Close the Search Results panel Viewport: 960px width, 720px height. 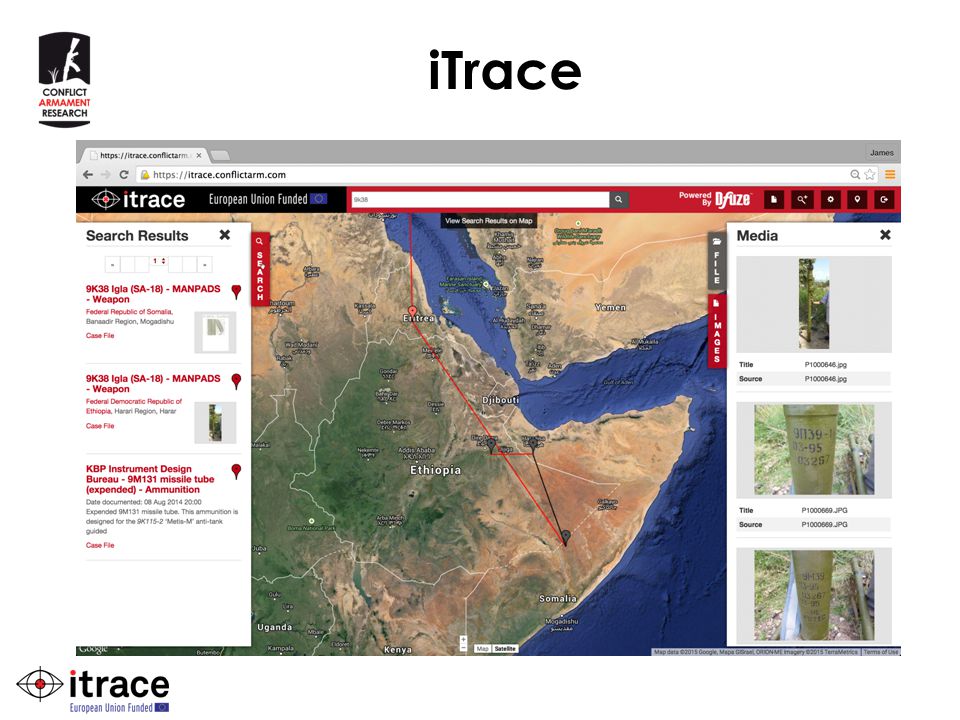coord(225,234)
